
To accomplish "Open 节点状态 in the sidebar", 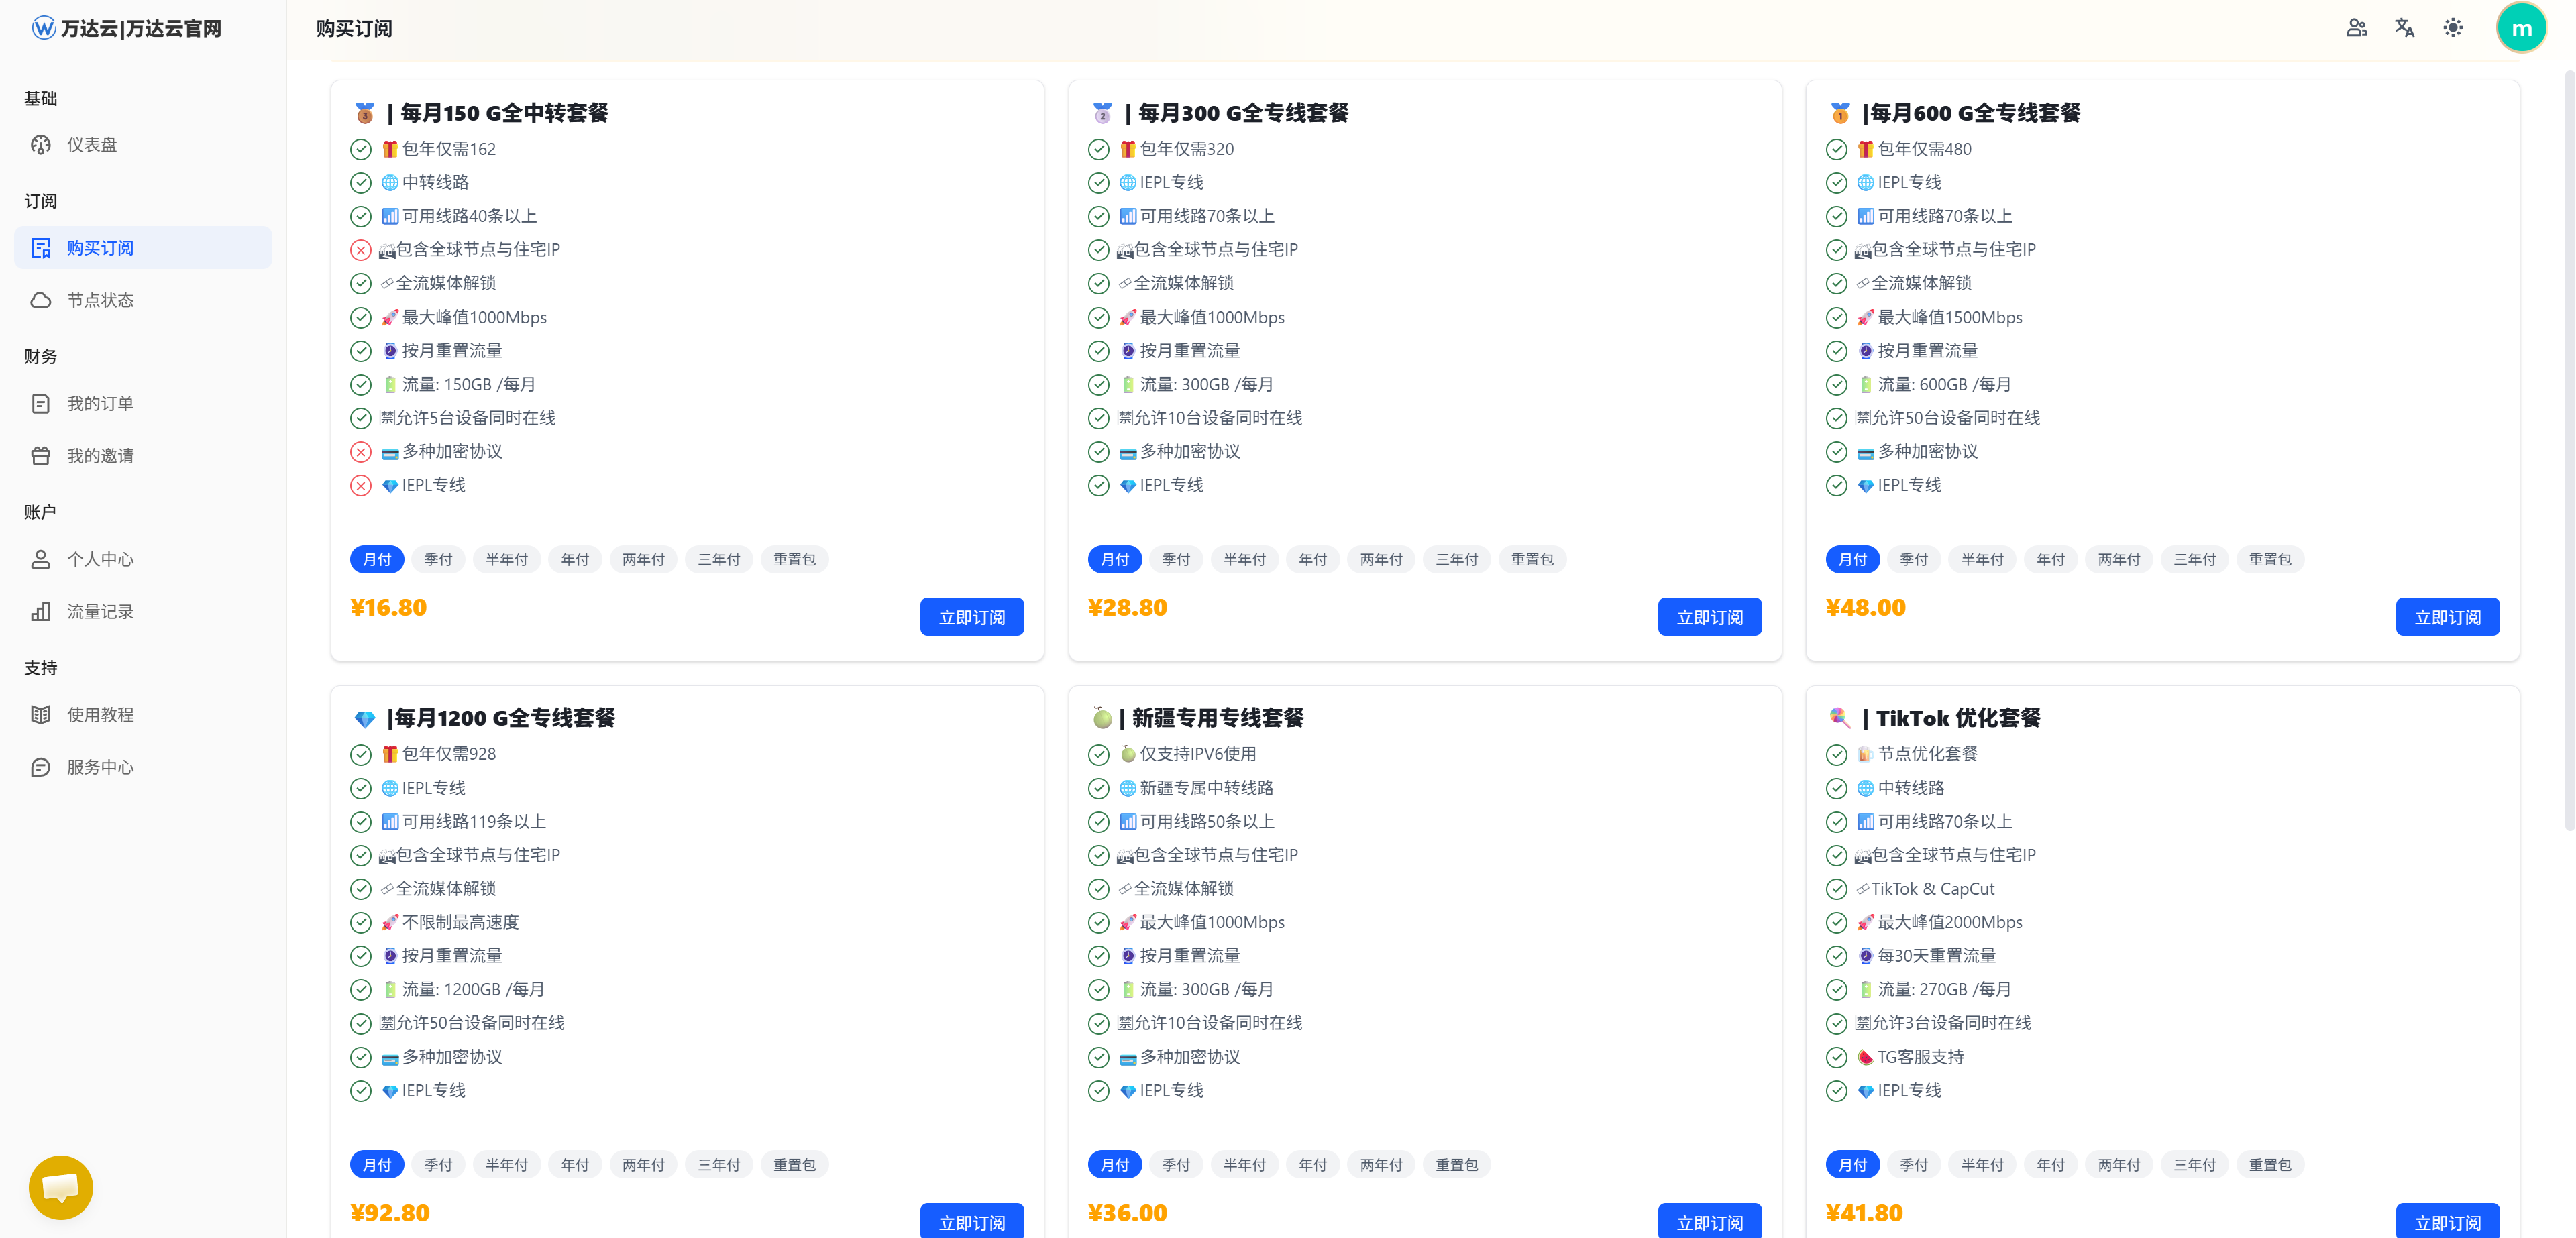I will pos(143,300).
